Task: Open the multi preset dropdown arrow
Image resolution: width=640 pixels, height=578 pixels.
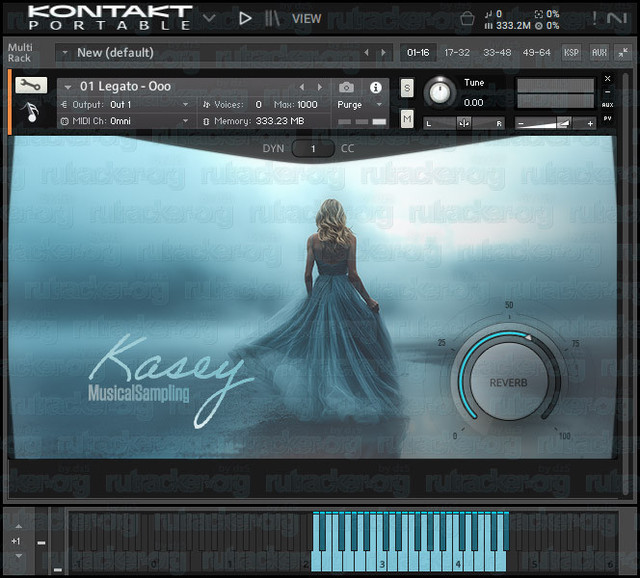Action: (64, 53)
